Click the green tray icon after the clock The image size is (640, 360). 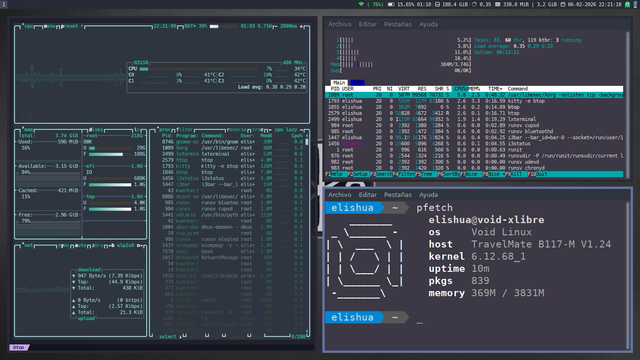tap(627, 4)
